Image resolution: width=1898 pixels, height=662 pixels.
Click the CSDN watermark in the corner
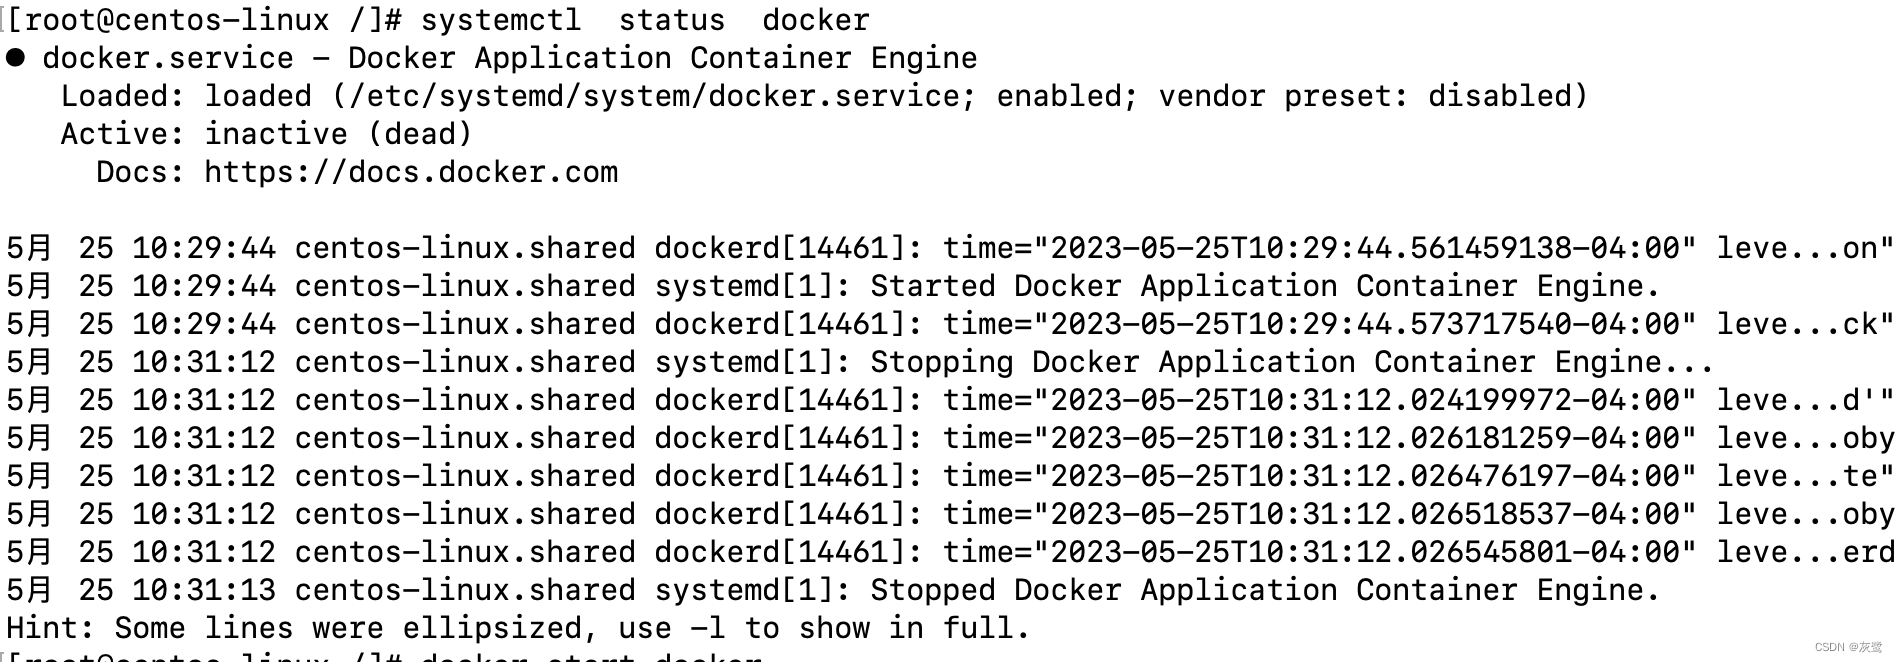(1848, 647)
